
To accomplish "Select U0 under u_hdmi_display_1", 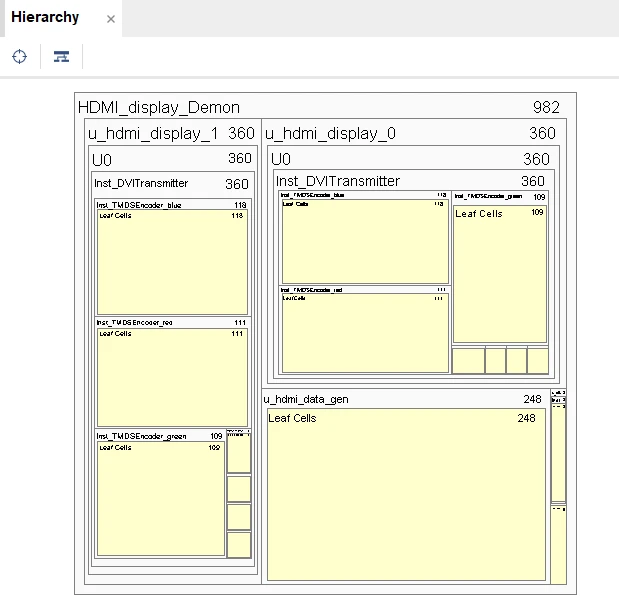I will click(x=102, y=159).
